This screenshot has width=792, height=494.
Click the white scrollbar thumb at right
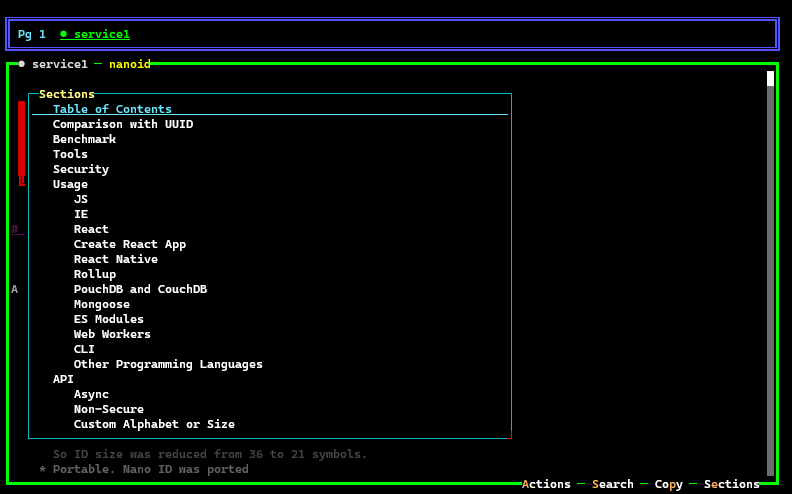(770, 78)
